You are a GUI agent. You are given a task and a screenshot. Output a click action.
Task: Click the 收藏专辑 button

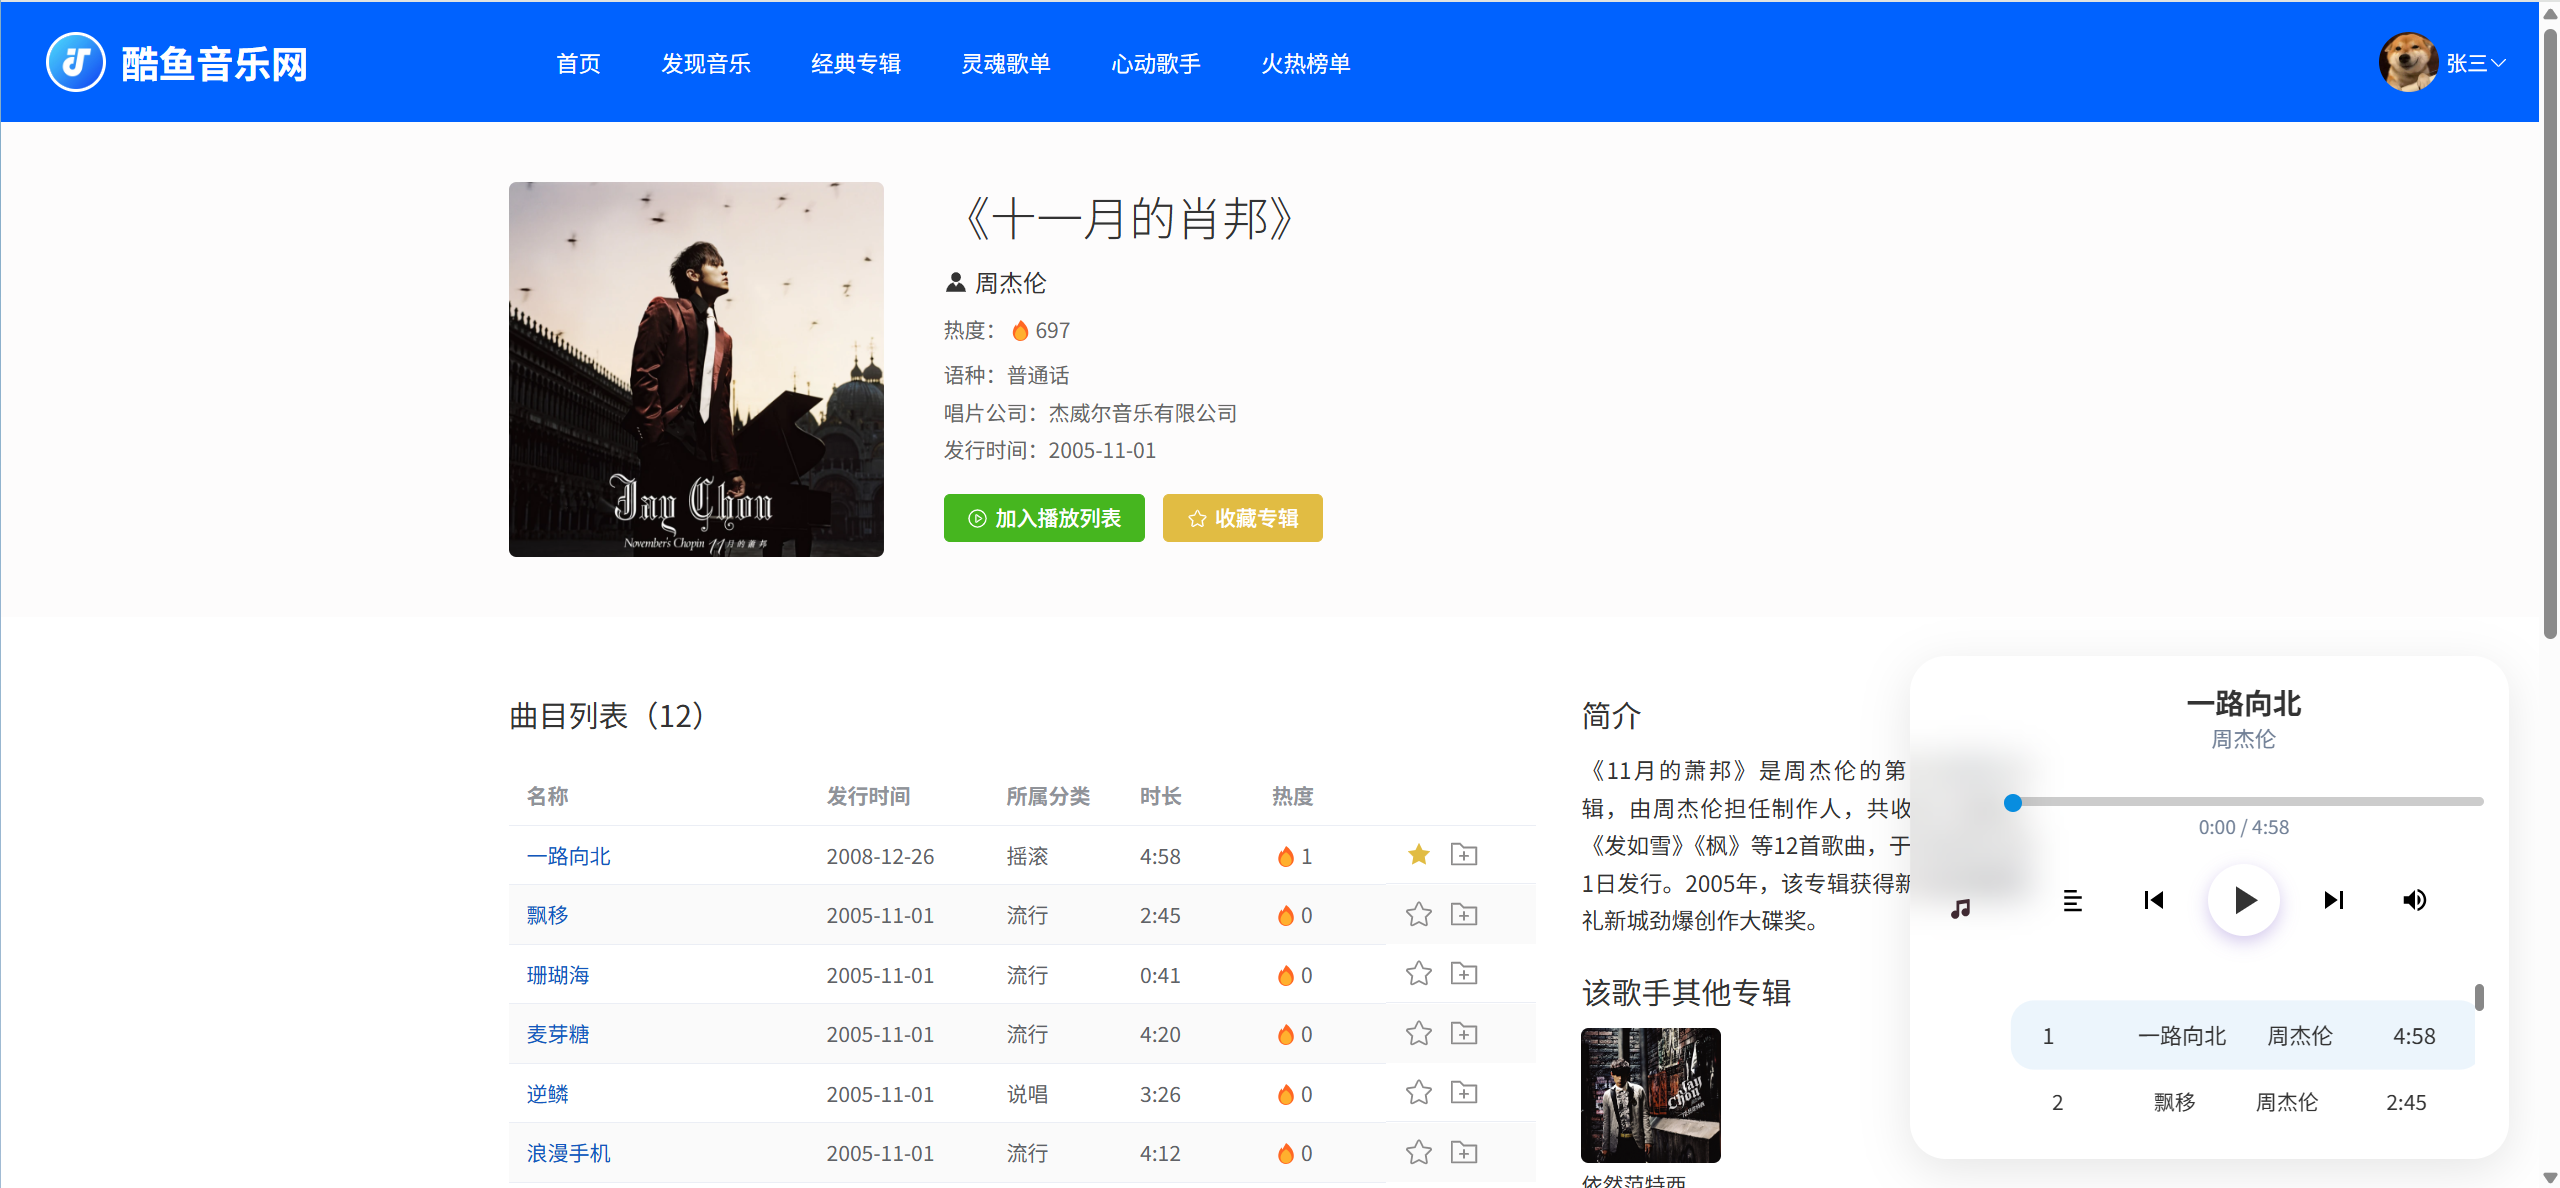click(x=1242, y=518)
